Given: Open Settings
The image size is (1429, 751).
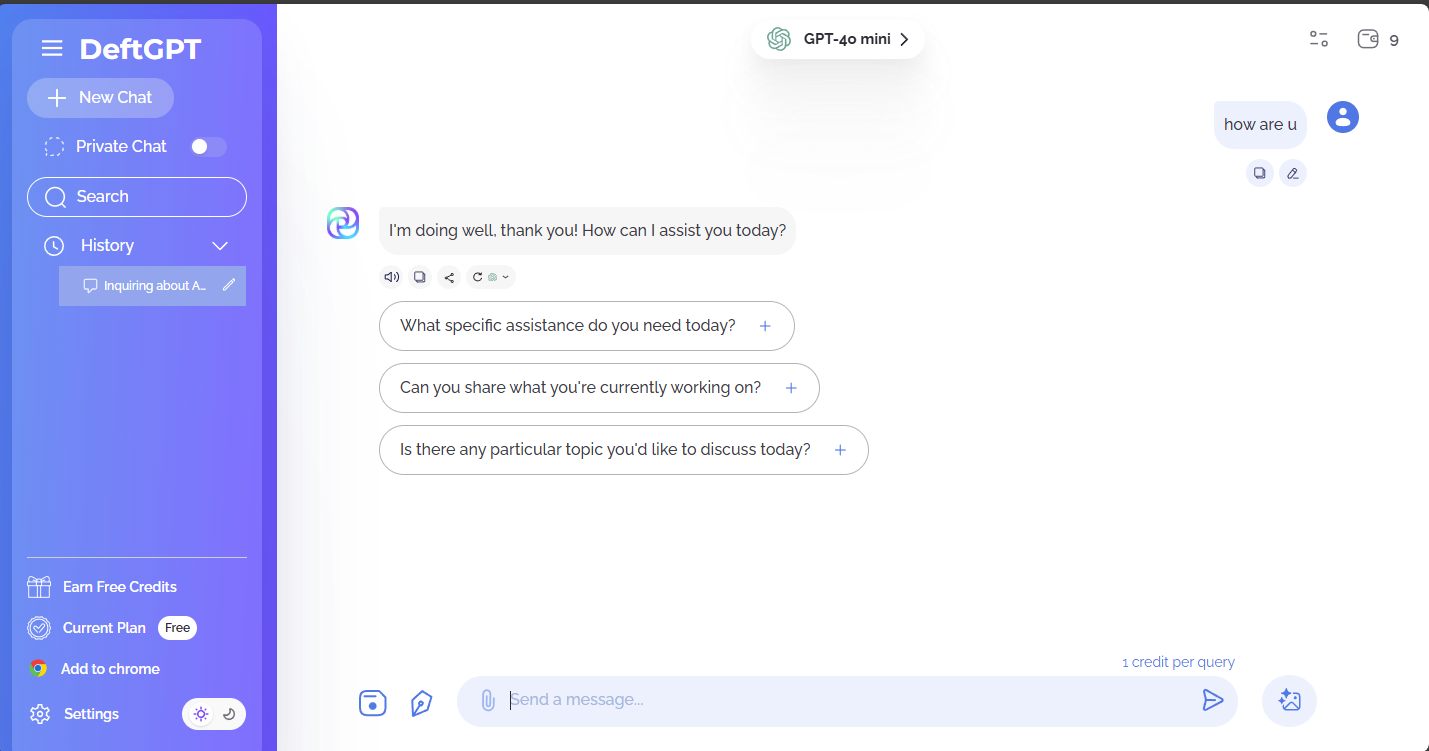Looking at the screenshot, I should [x=75, y=714].
